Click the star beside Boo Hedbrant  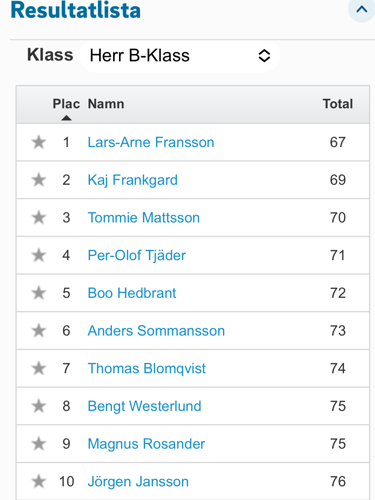pos(39,293)
